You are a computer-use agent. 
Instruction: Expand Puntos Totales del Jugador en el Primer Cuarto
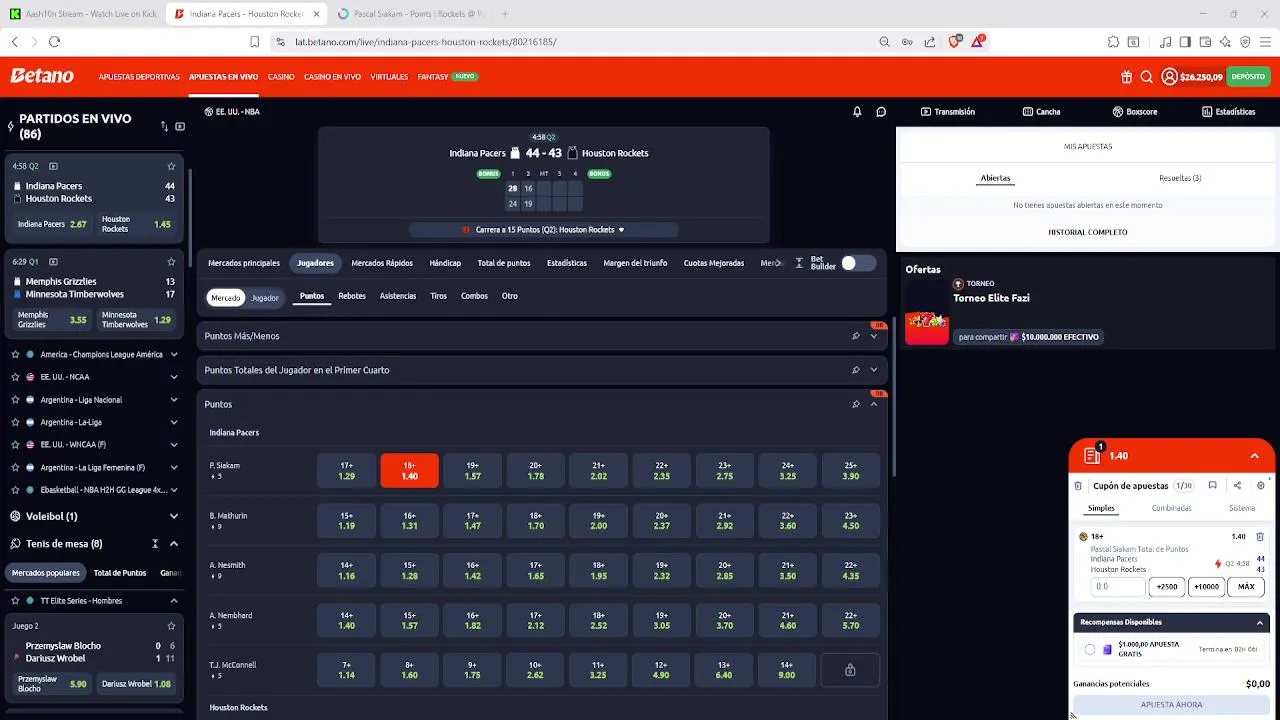pyautogui.click(x=874, y=370)
